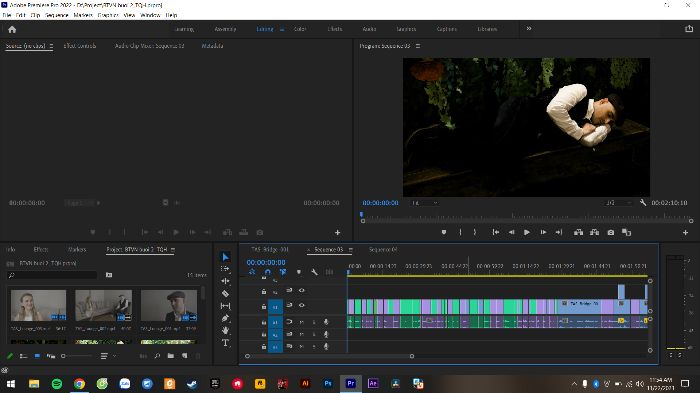Viewport: 700px width, 393px height.
Task: Open Comparison View in Program monitor
Action: point(627,232)
